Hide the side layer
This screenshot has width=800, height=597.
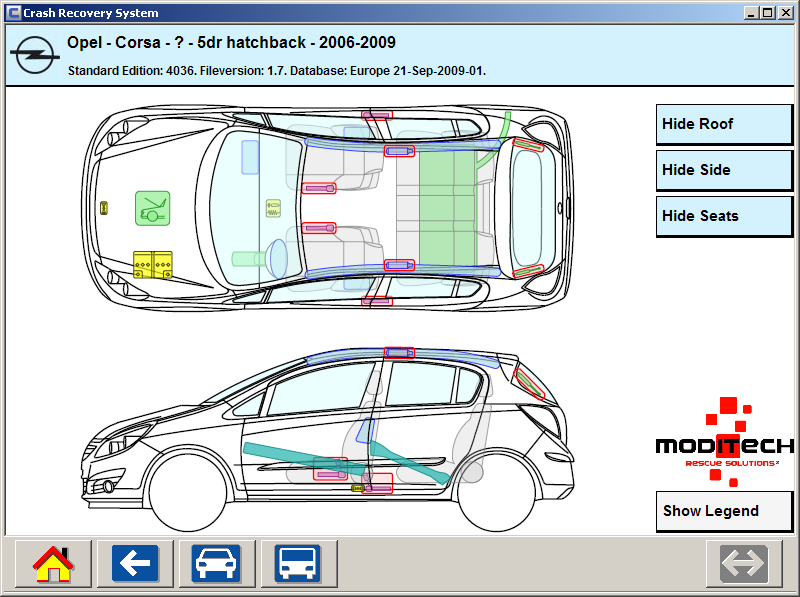[x=724, y=170]
